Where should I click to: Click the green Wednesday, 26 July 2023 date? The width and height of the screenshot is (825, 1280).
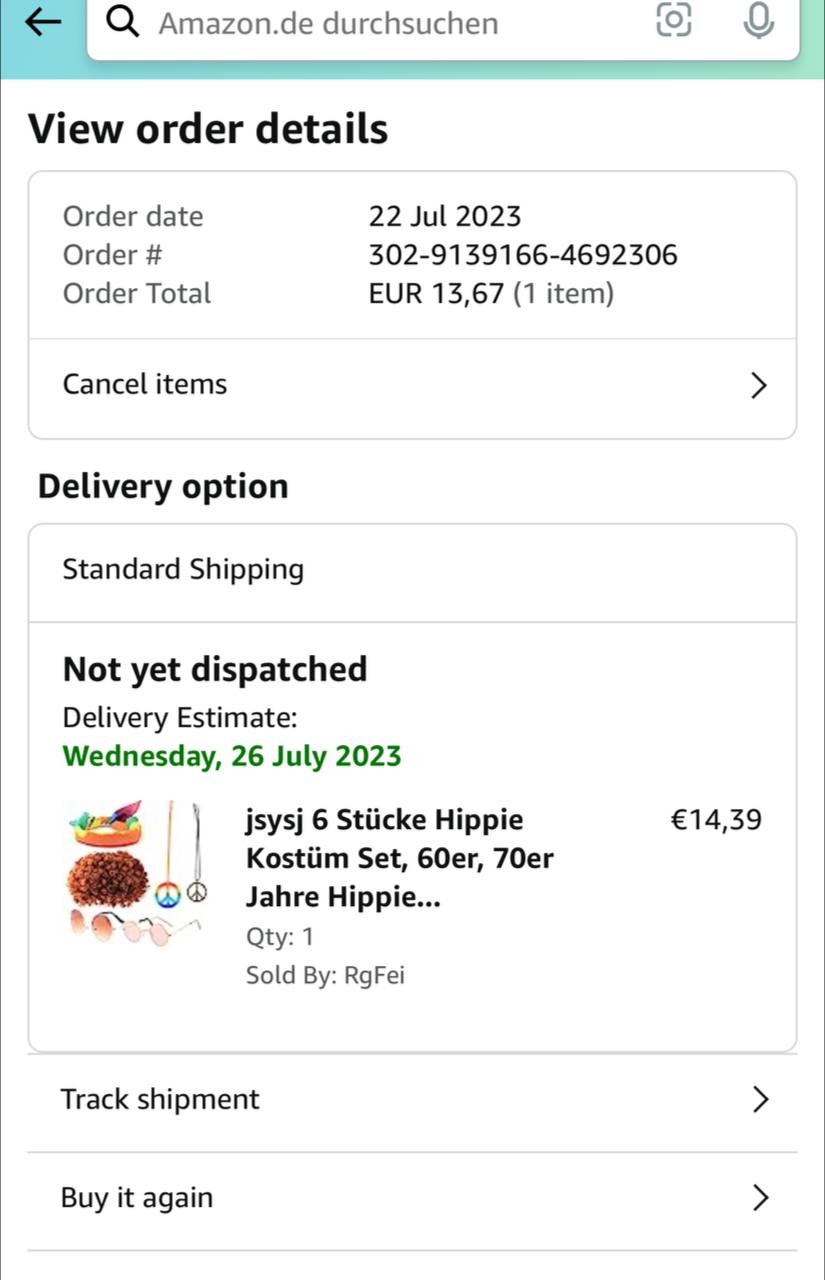[232, 756]
